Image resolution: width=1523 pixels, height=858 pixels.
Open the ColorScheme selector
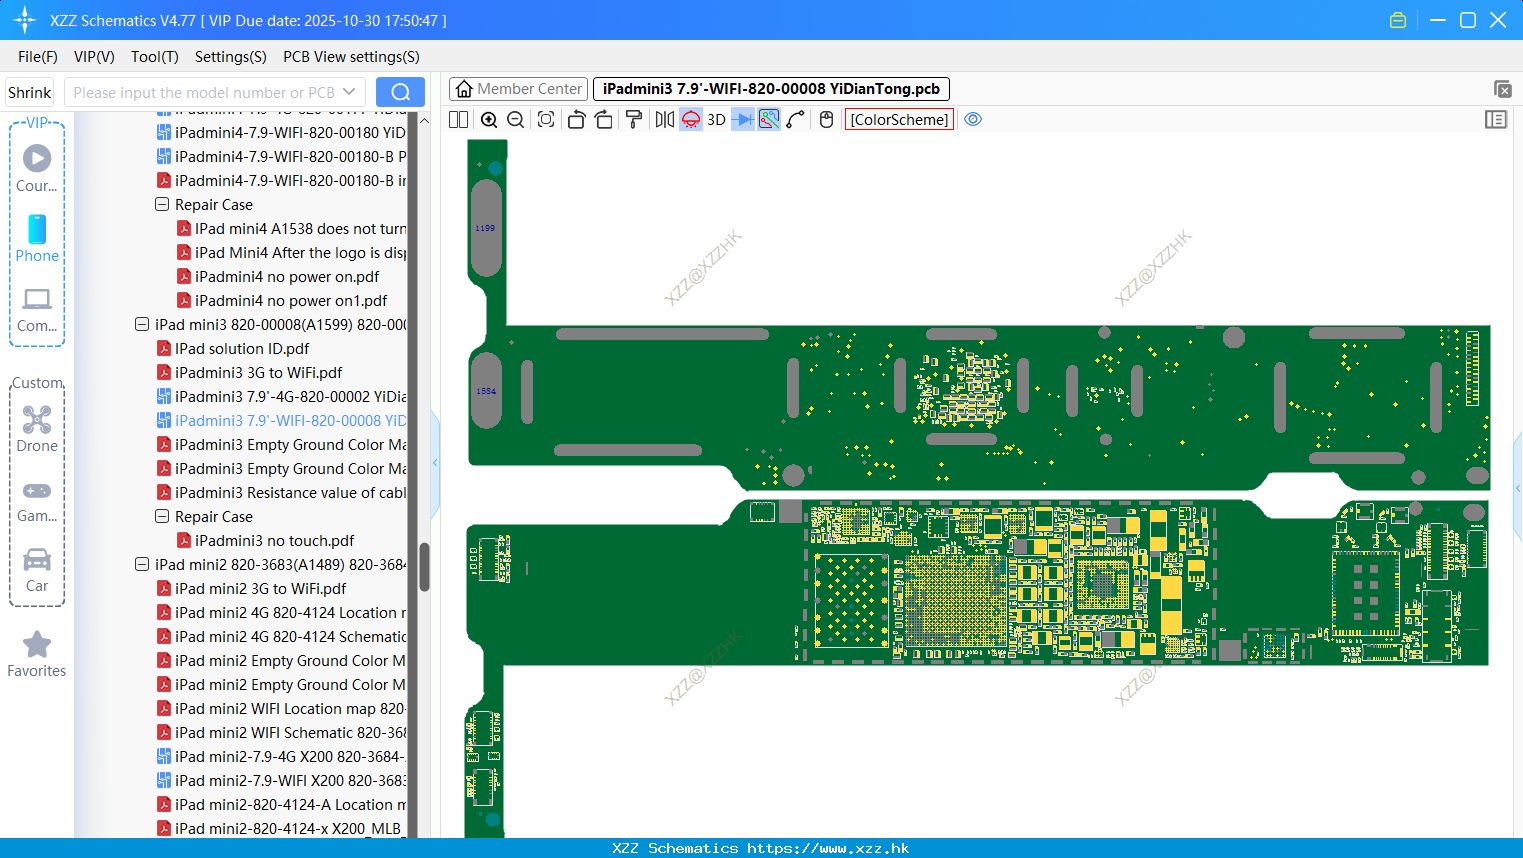click(899, 120)
